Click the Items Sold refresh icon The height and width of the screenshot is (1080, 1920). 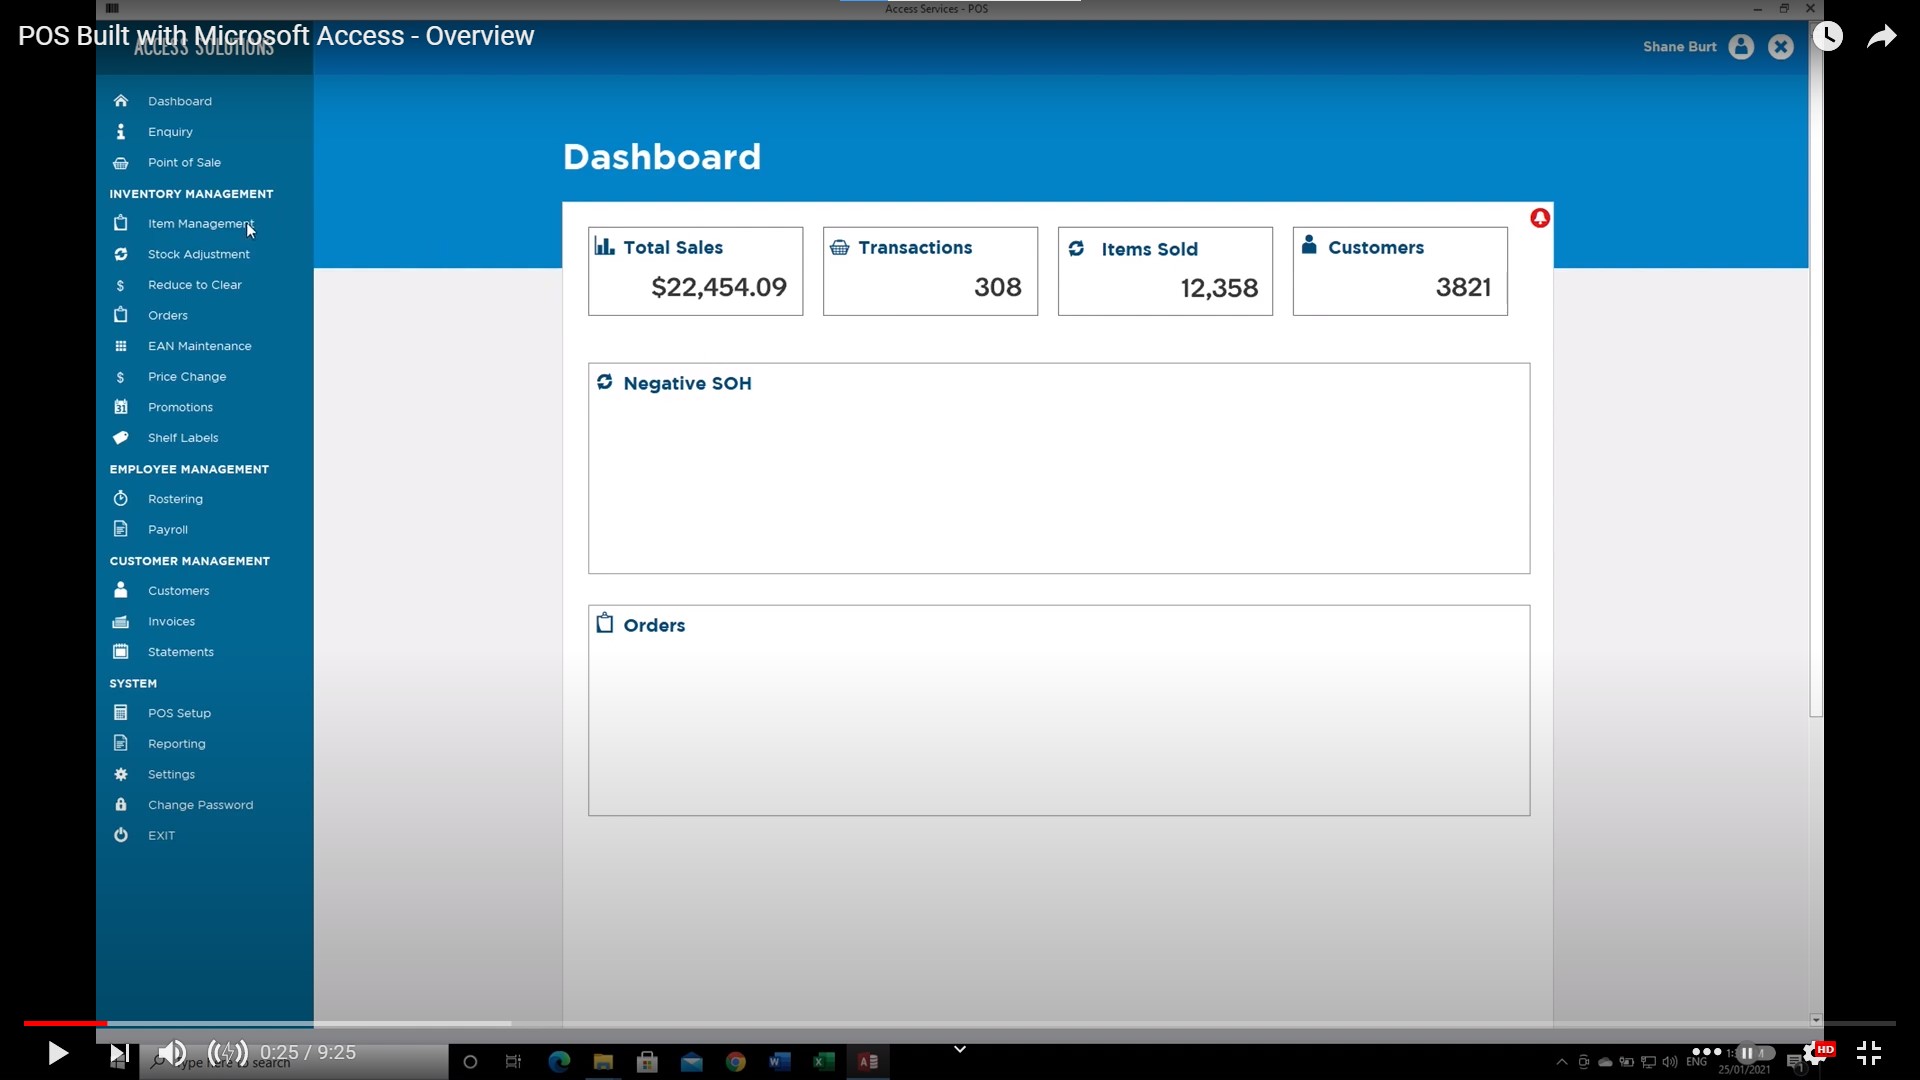1077,248
